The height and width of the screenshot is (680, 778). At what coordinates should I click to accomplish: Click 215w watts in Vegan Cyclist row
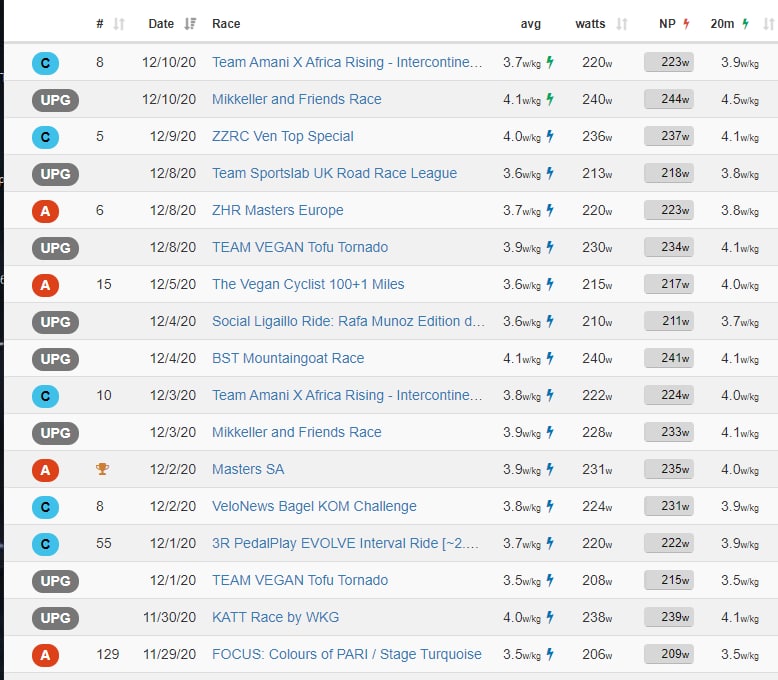point(597,284)
